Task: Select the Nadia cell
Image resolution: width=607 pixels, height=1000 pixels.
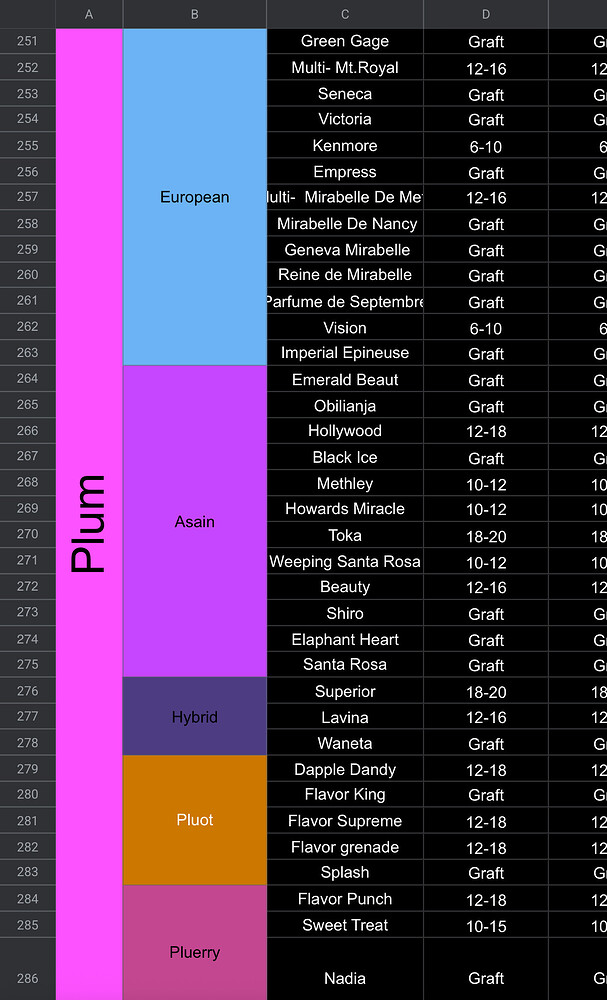Action: click(x=345, y=978)
